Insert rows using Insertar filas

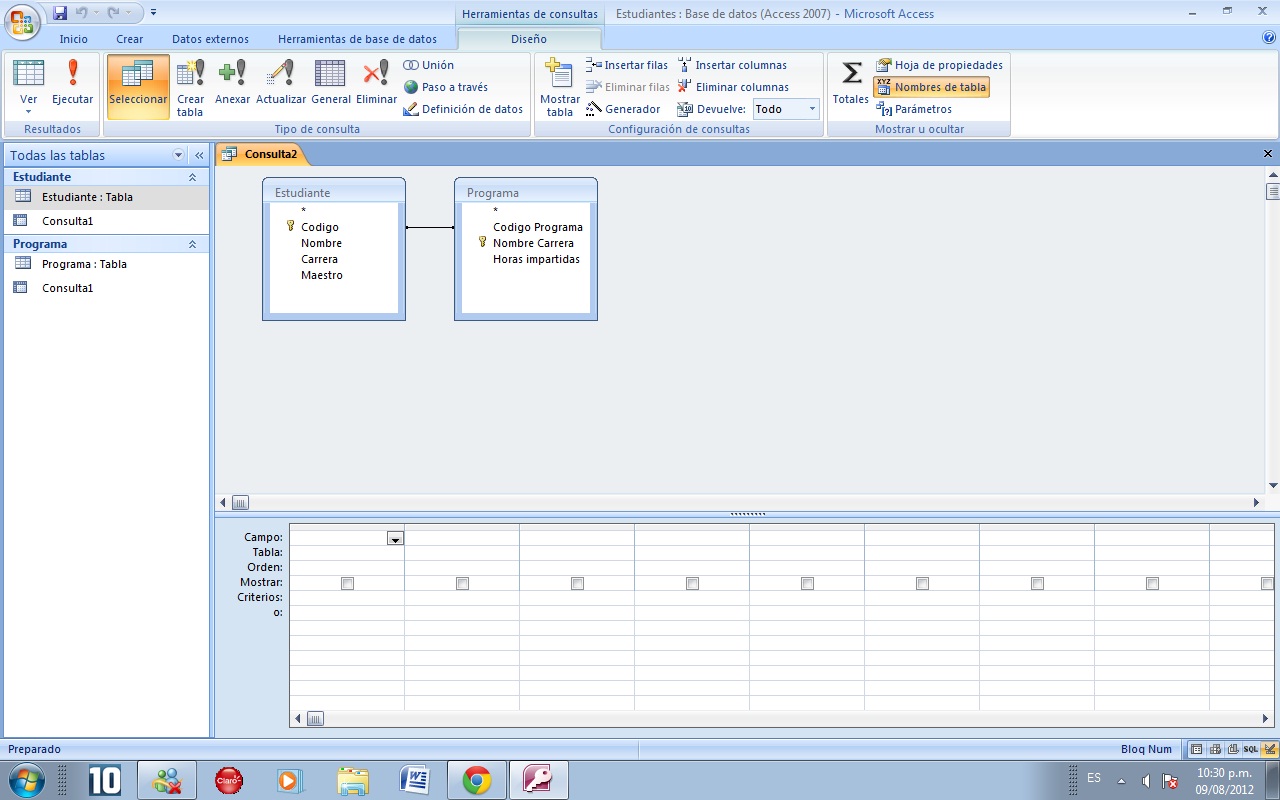coord(627,64)
